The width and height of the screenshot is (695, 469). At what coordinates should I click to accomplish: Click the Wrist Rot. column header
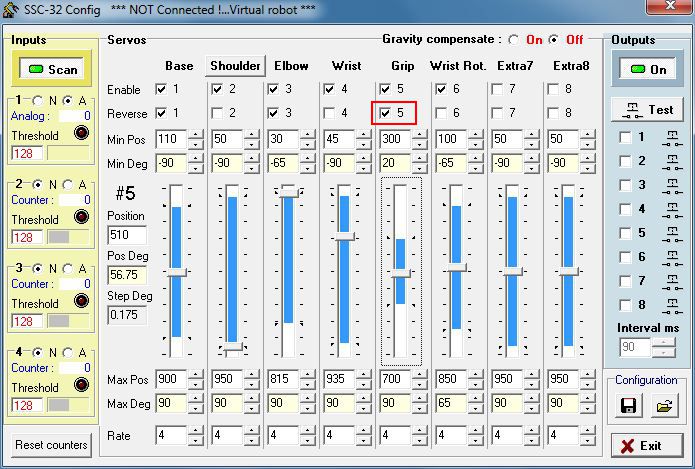[457, 66]
